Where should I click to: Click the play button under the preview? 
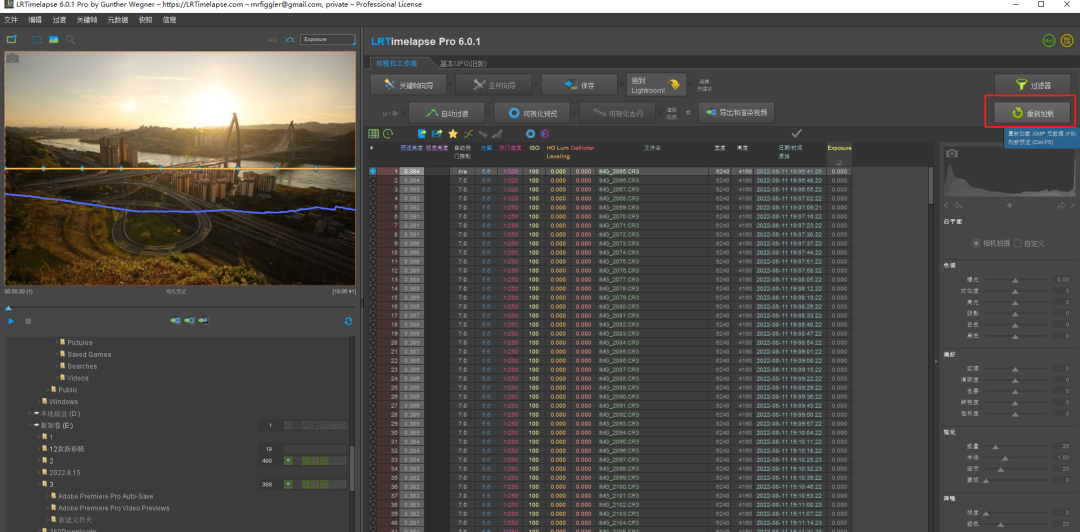pos(11,321)
